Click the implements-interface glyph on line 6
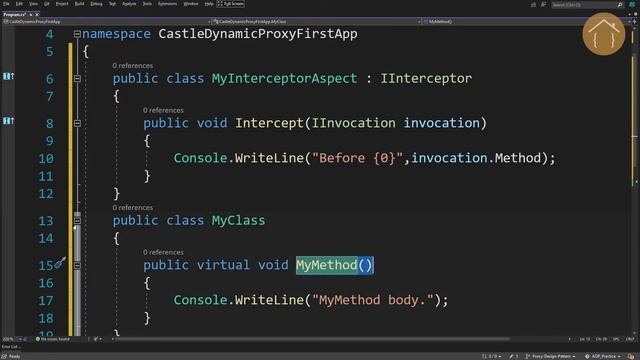Viewport: 640px width, 360px height. 8,76
